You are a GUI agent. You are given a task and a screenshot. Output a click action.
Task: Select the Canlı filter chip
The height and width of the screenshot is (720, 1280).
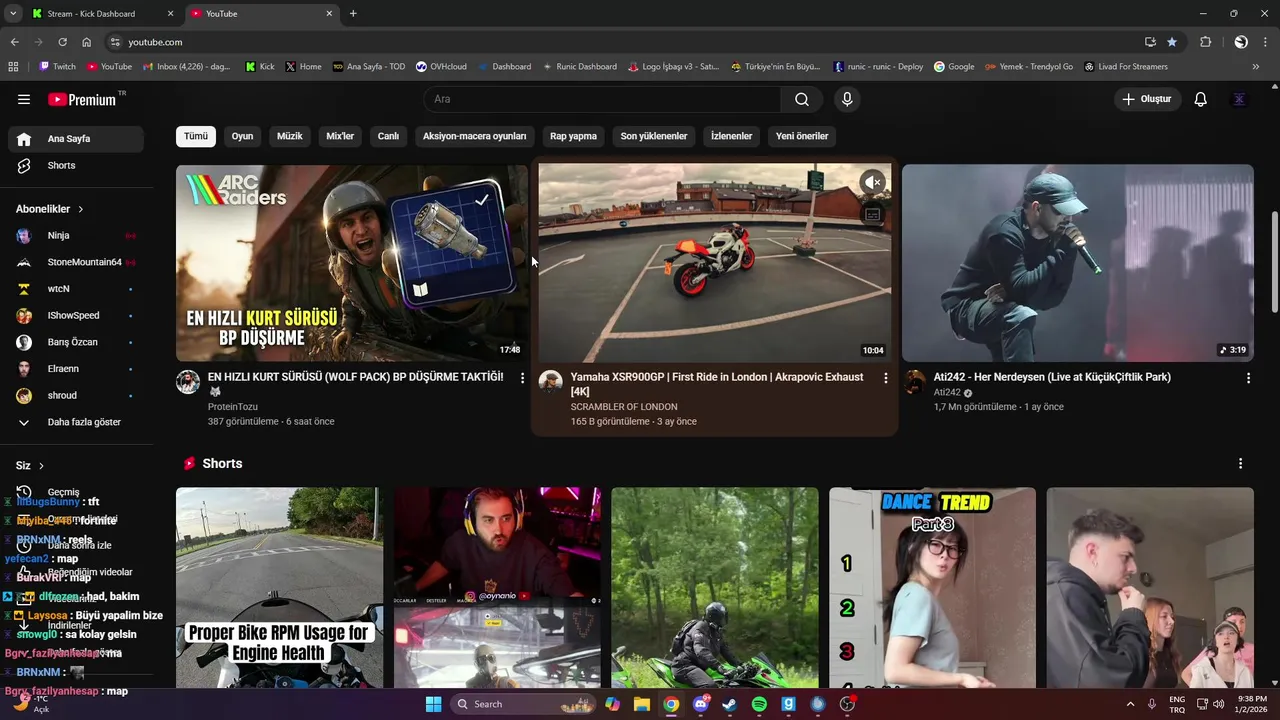pos(388,136)
